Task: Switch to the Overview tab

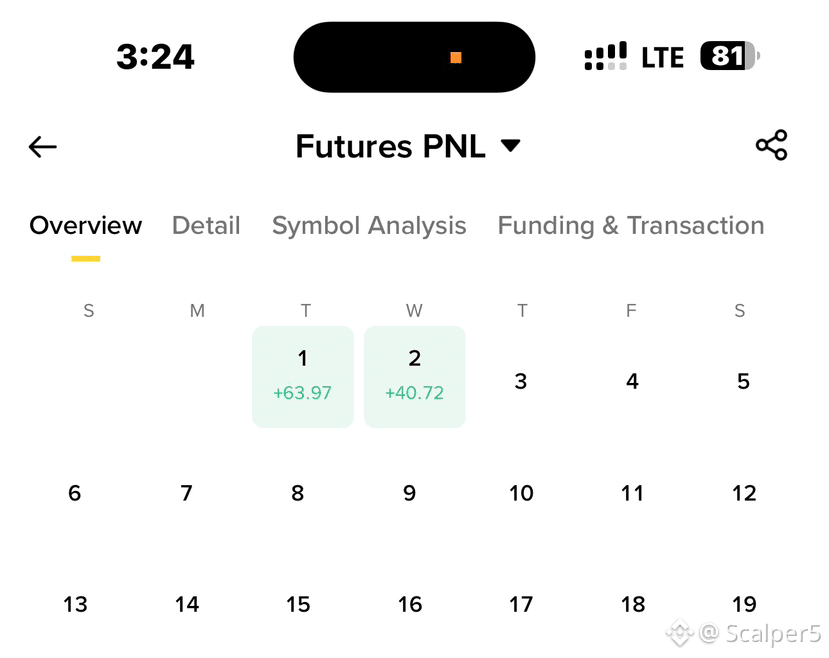Action: coord(86,226)
